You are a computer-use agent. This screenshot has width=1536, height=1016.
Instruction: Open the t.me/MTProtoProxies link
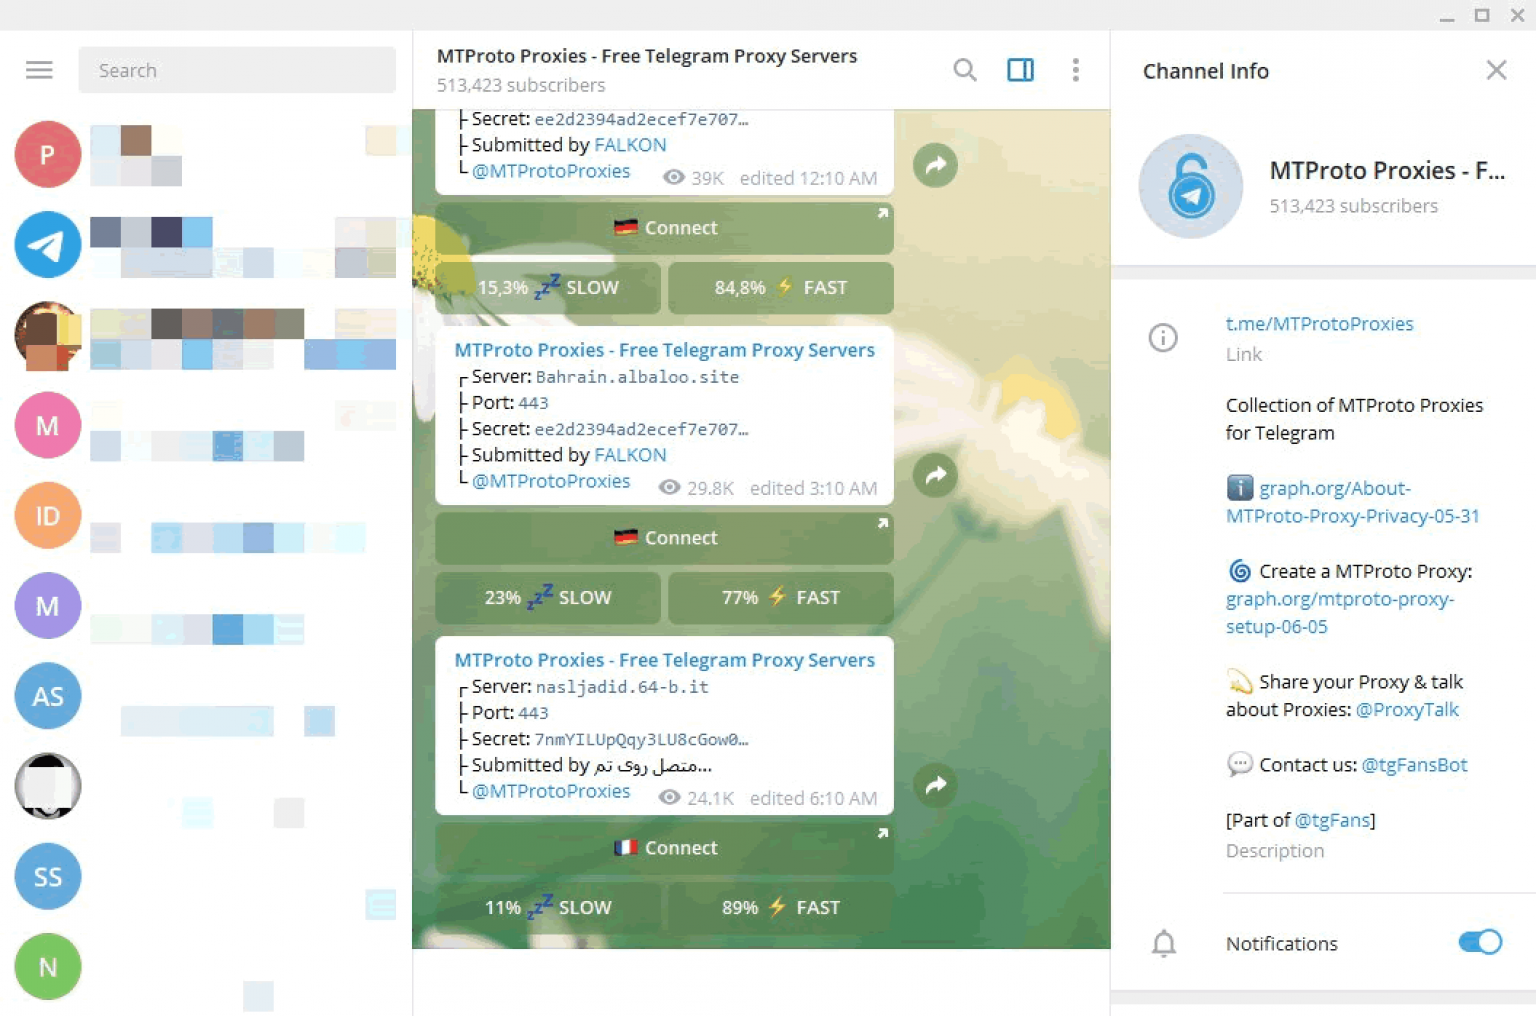point(1319,324)
